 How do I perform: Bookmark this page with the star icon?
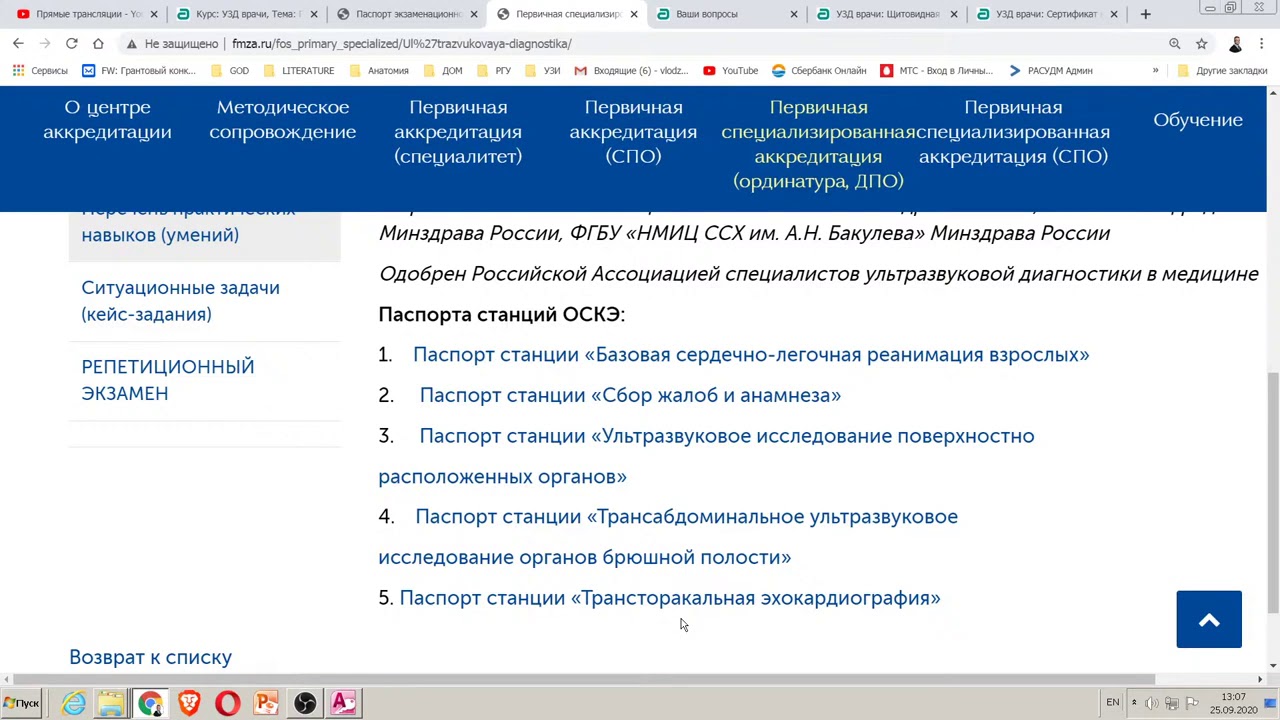(1201, 43)
